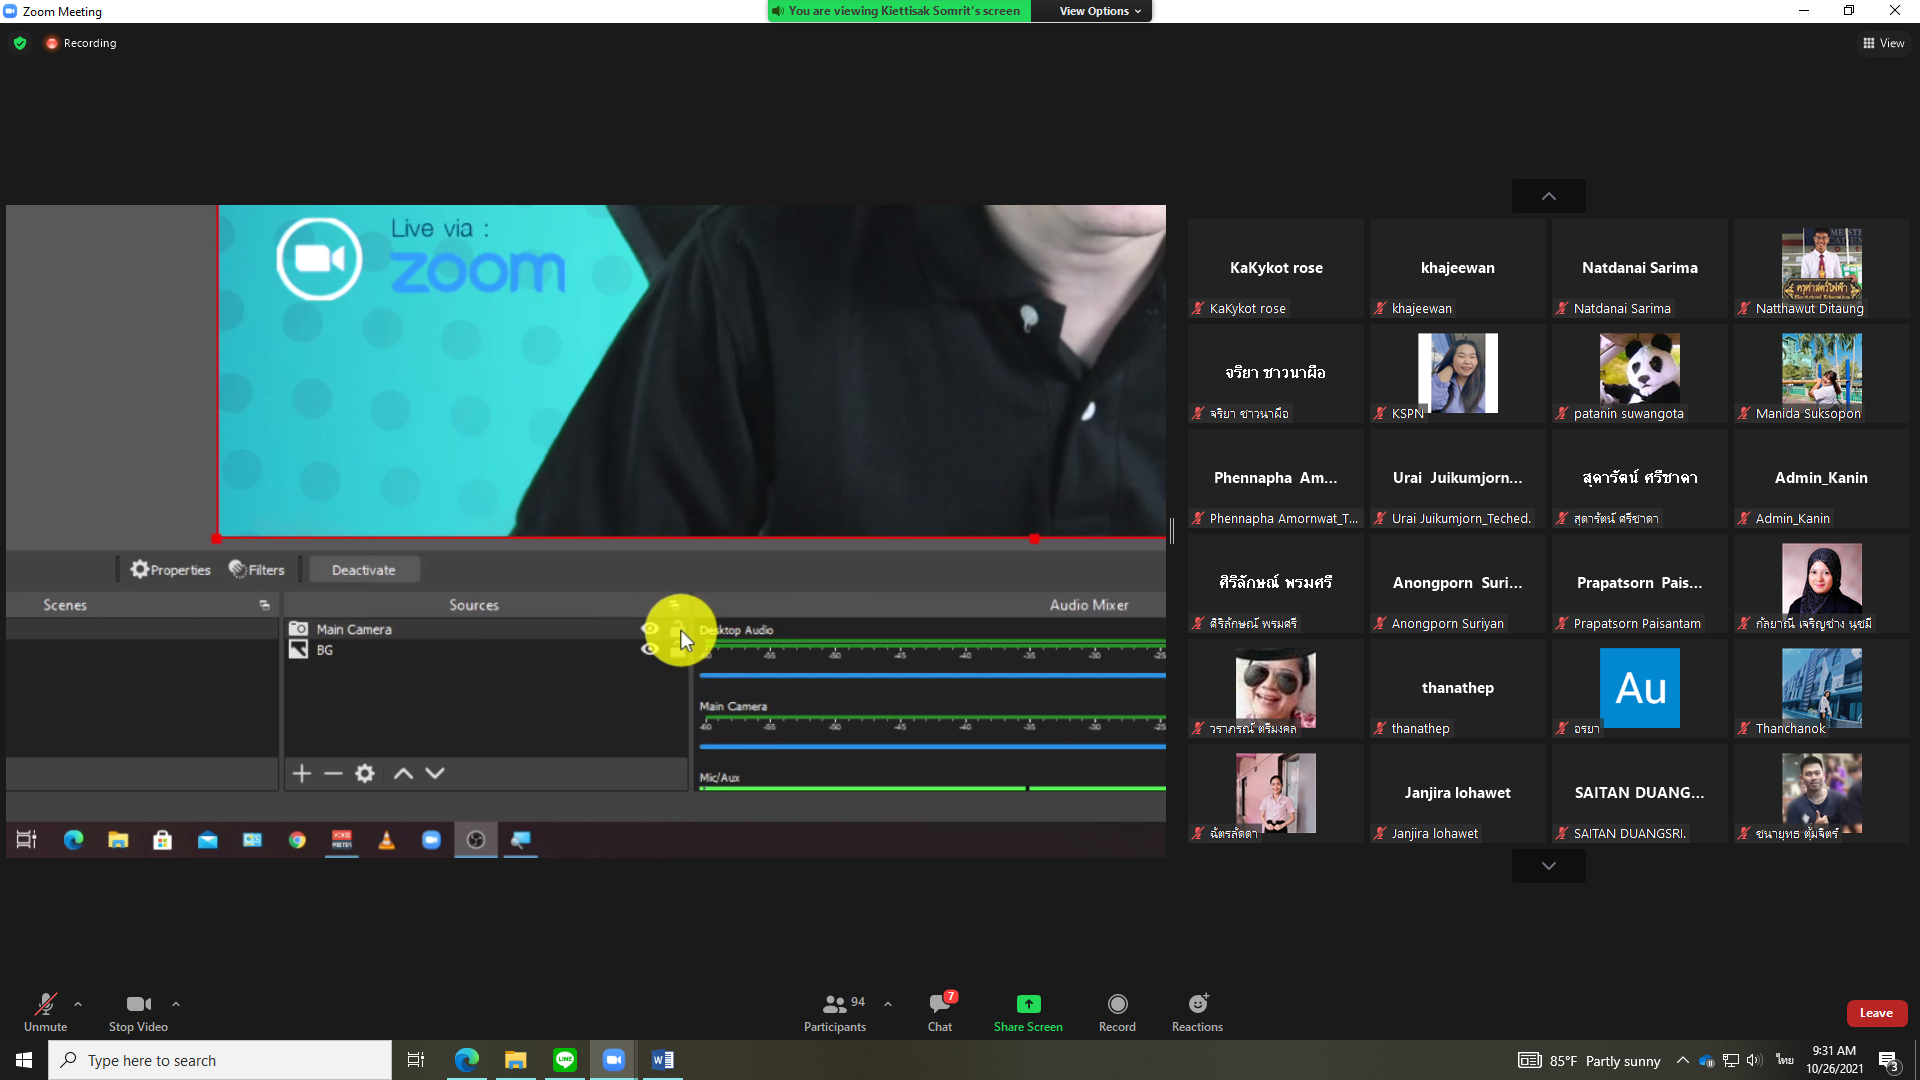The width and height of the screenshot is (1920, 1080).
Task: Click the Record icon
Action: (1117, 1004)
